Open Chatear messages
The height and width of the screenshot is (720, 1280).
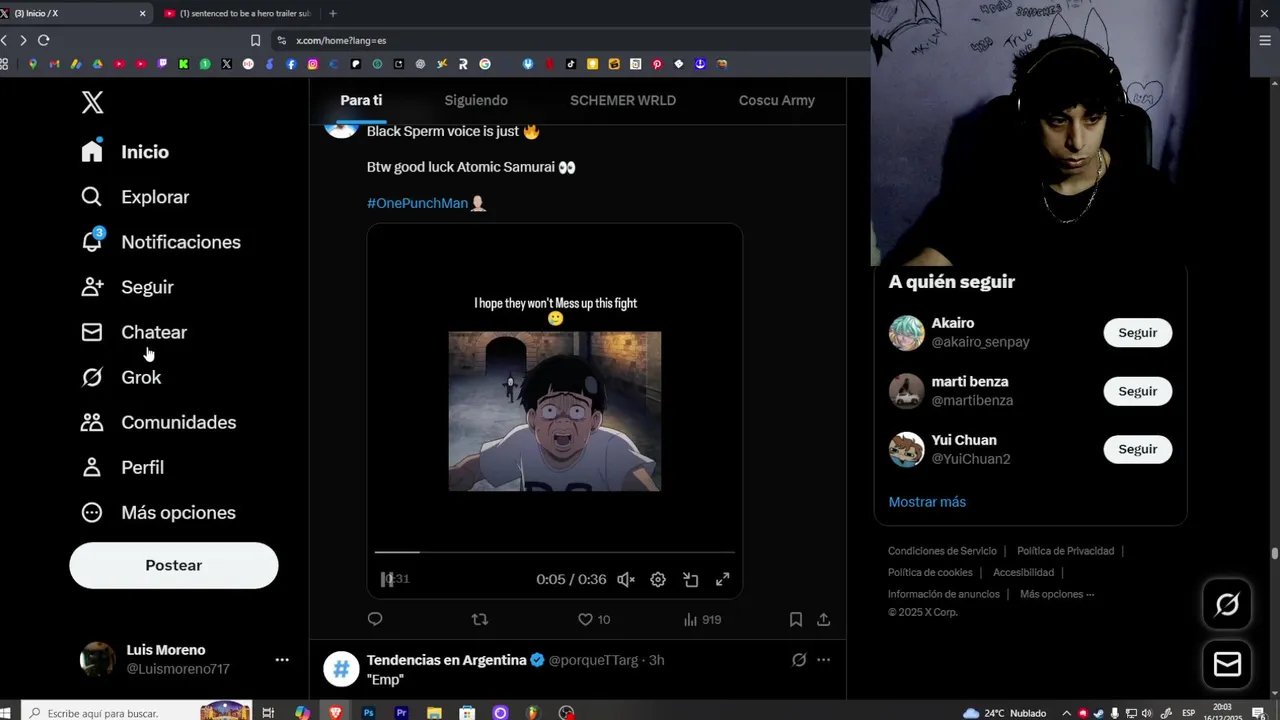coord(134,332)
